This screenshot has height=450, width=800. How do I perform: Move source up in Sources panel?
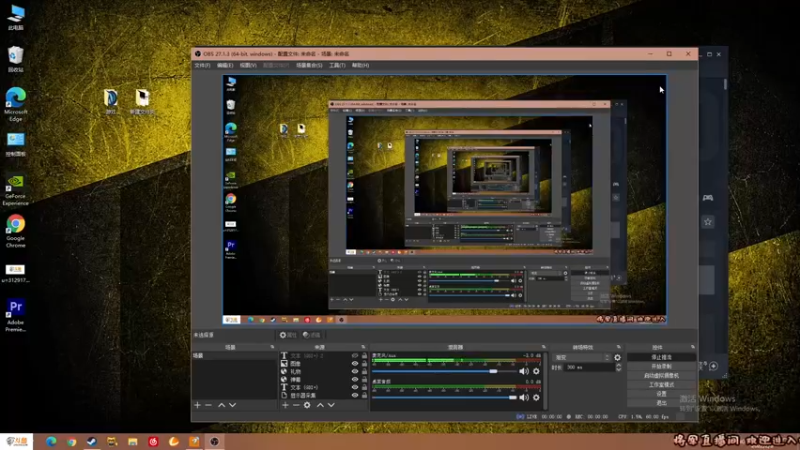[320, 405]
